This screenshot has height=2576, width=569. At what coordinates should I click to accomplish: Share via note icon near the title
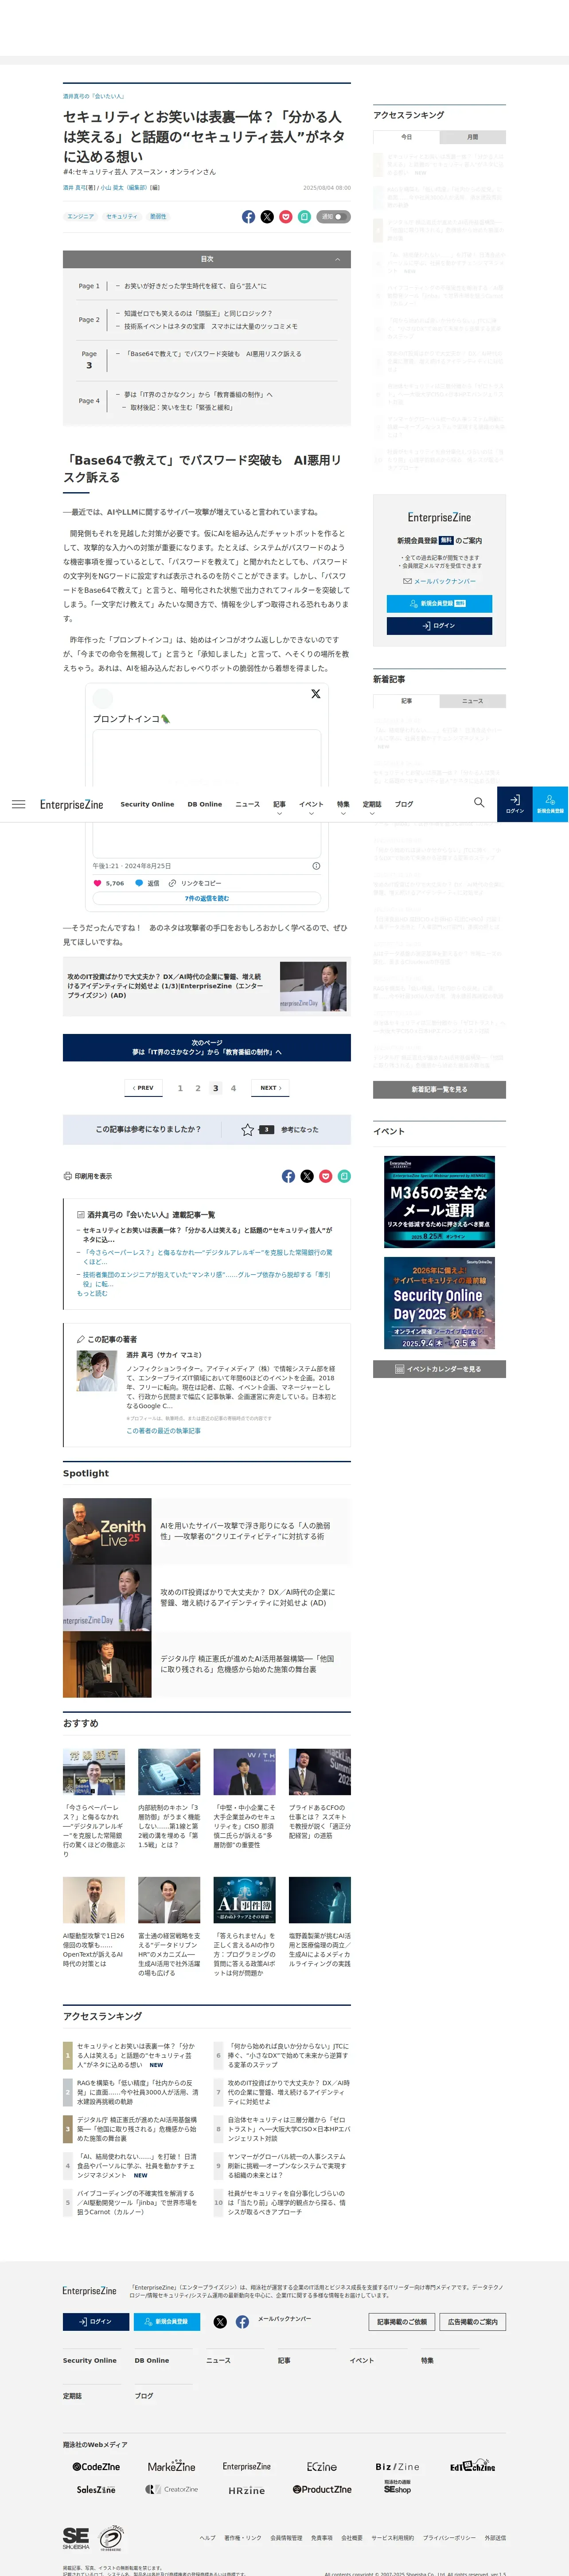[304, 217]
